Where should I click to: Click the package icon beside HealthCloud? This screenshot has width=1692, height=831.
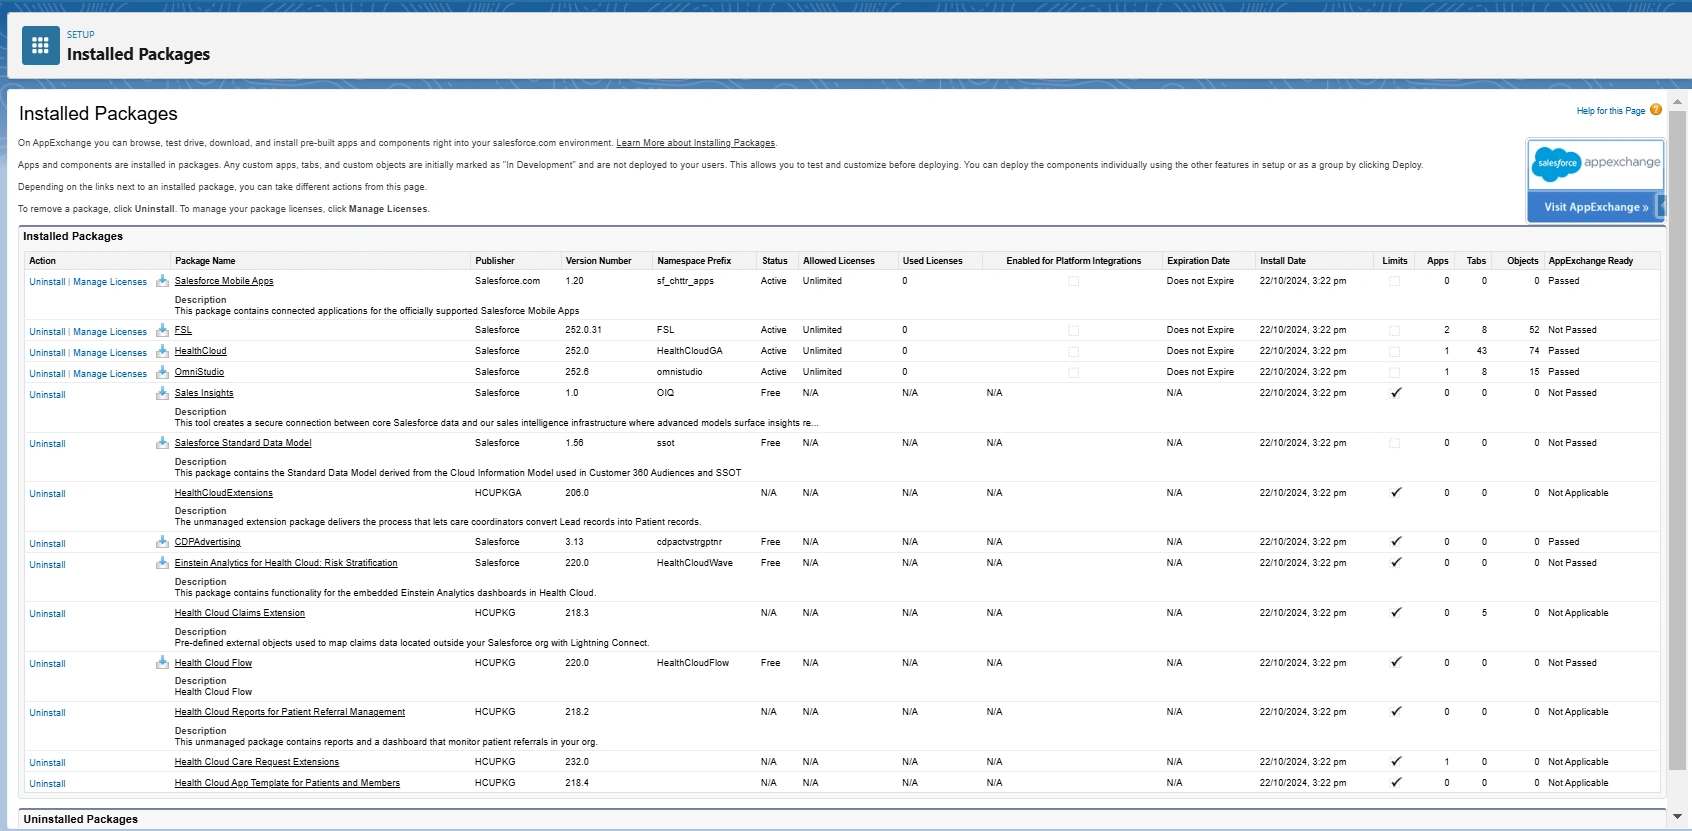coord(162,351)
